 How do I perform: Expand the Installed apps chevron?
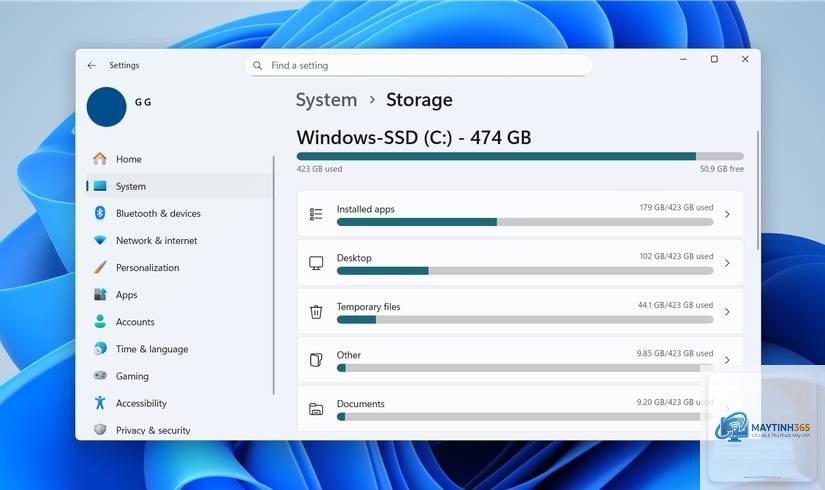coord(727,214)
